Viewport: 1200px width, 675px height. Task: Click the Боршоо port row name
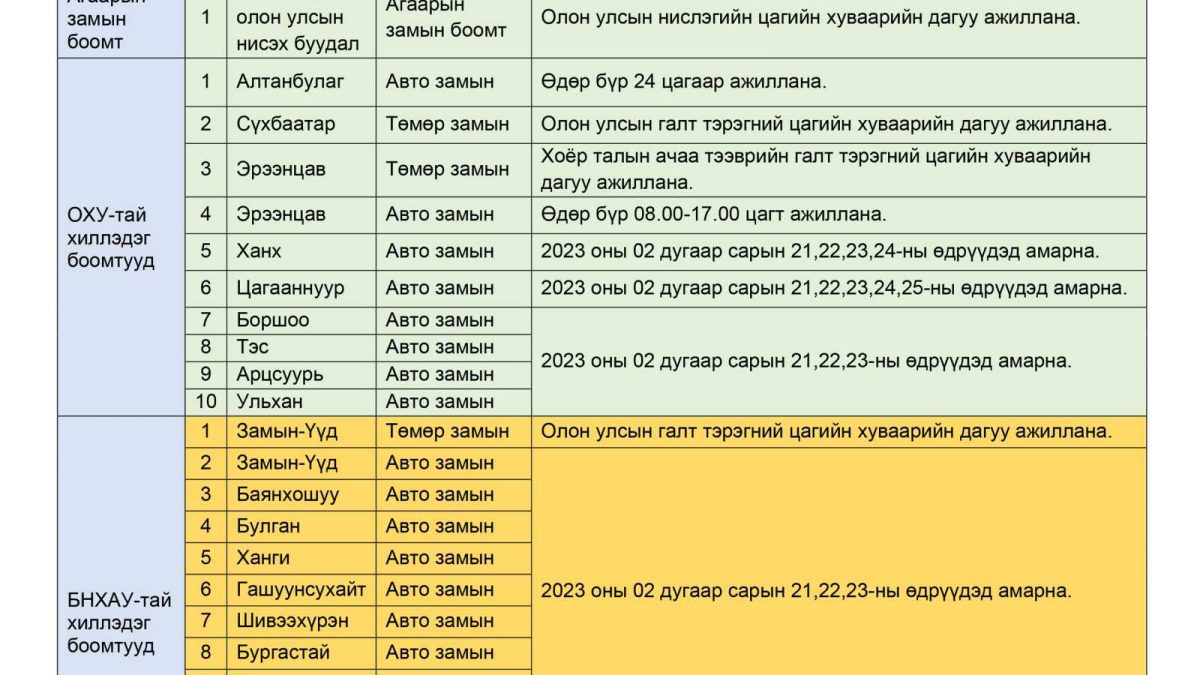coord(272,321)
